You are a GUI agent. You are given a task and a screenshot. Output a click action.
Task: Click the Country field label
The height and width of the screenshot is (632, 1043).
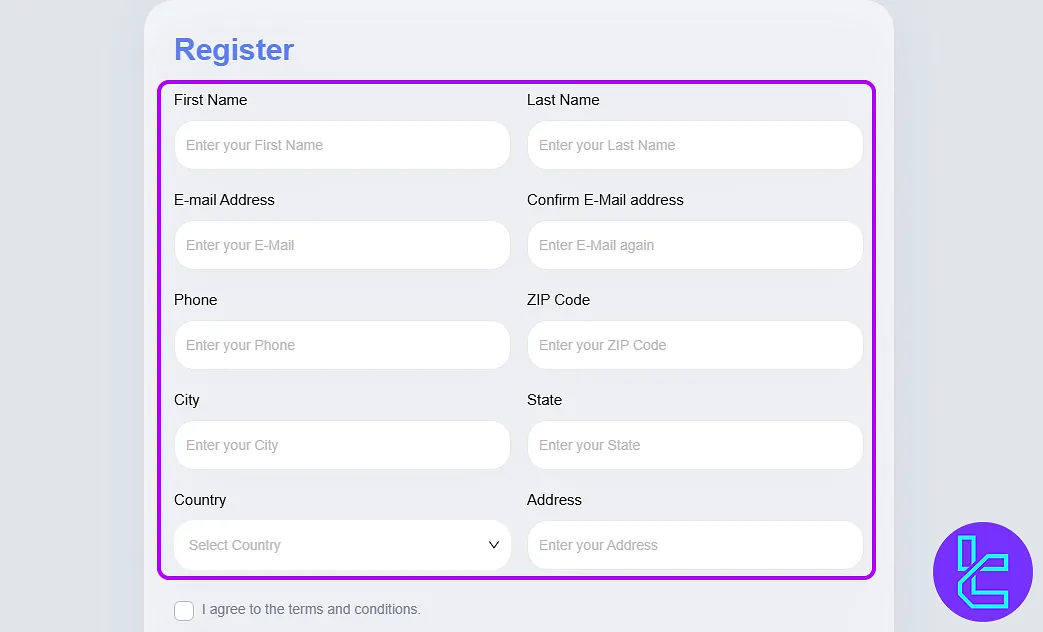coord(200,500)
